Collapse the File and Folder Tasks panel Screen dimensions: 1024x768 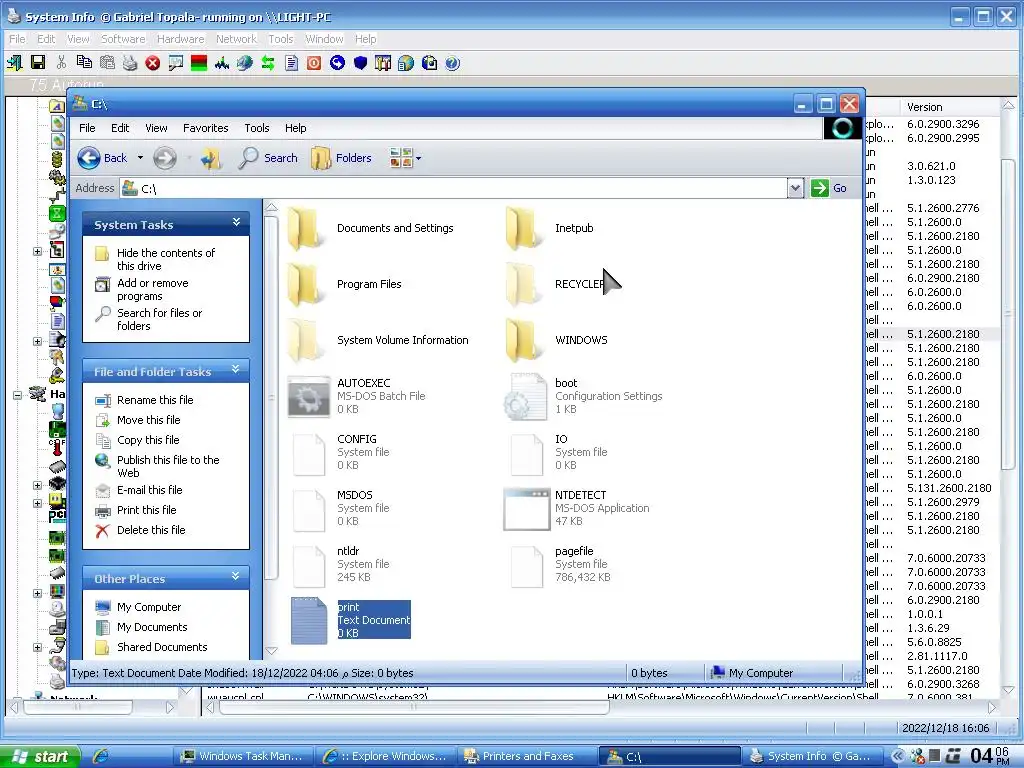pyautogui.click(x=236, y=370)
